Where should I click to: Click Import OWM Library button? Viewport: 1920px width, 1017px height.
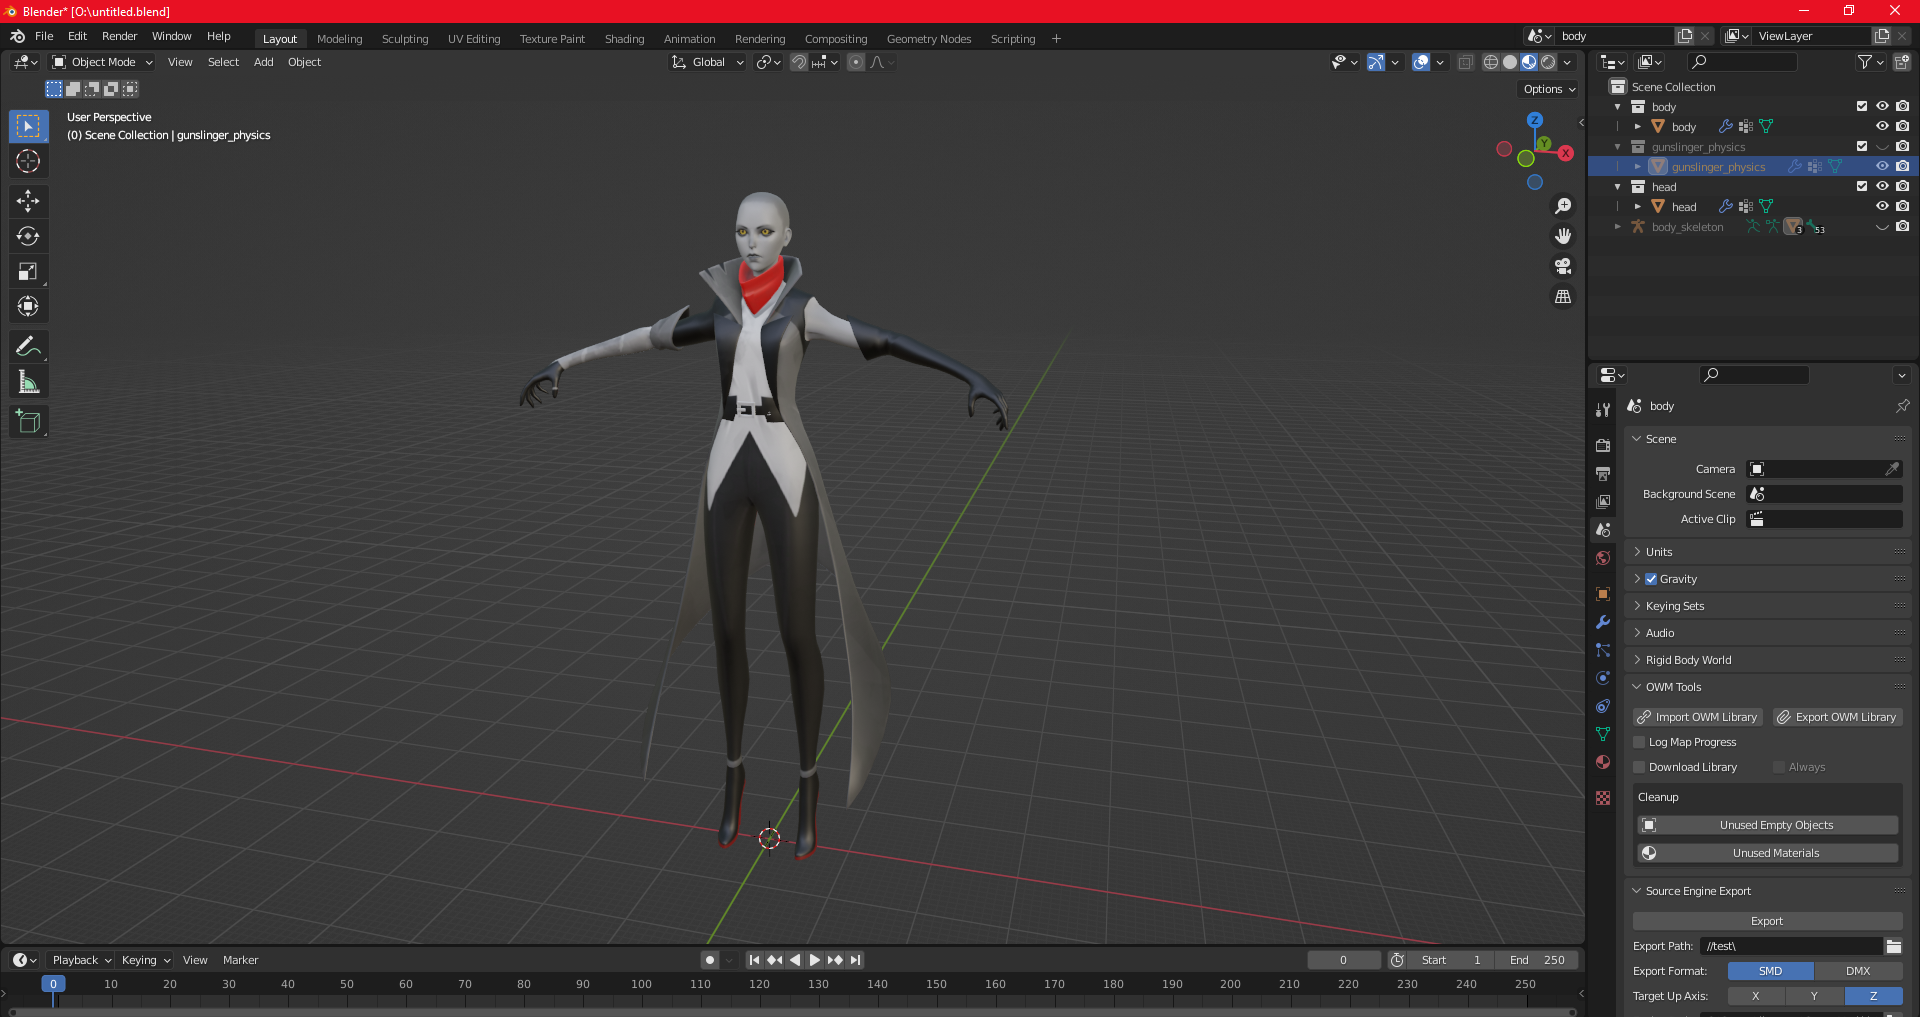1698,717
